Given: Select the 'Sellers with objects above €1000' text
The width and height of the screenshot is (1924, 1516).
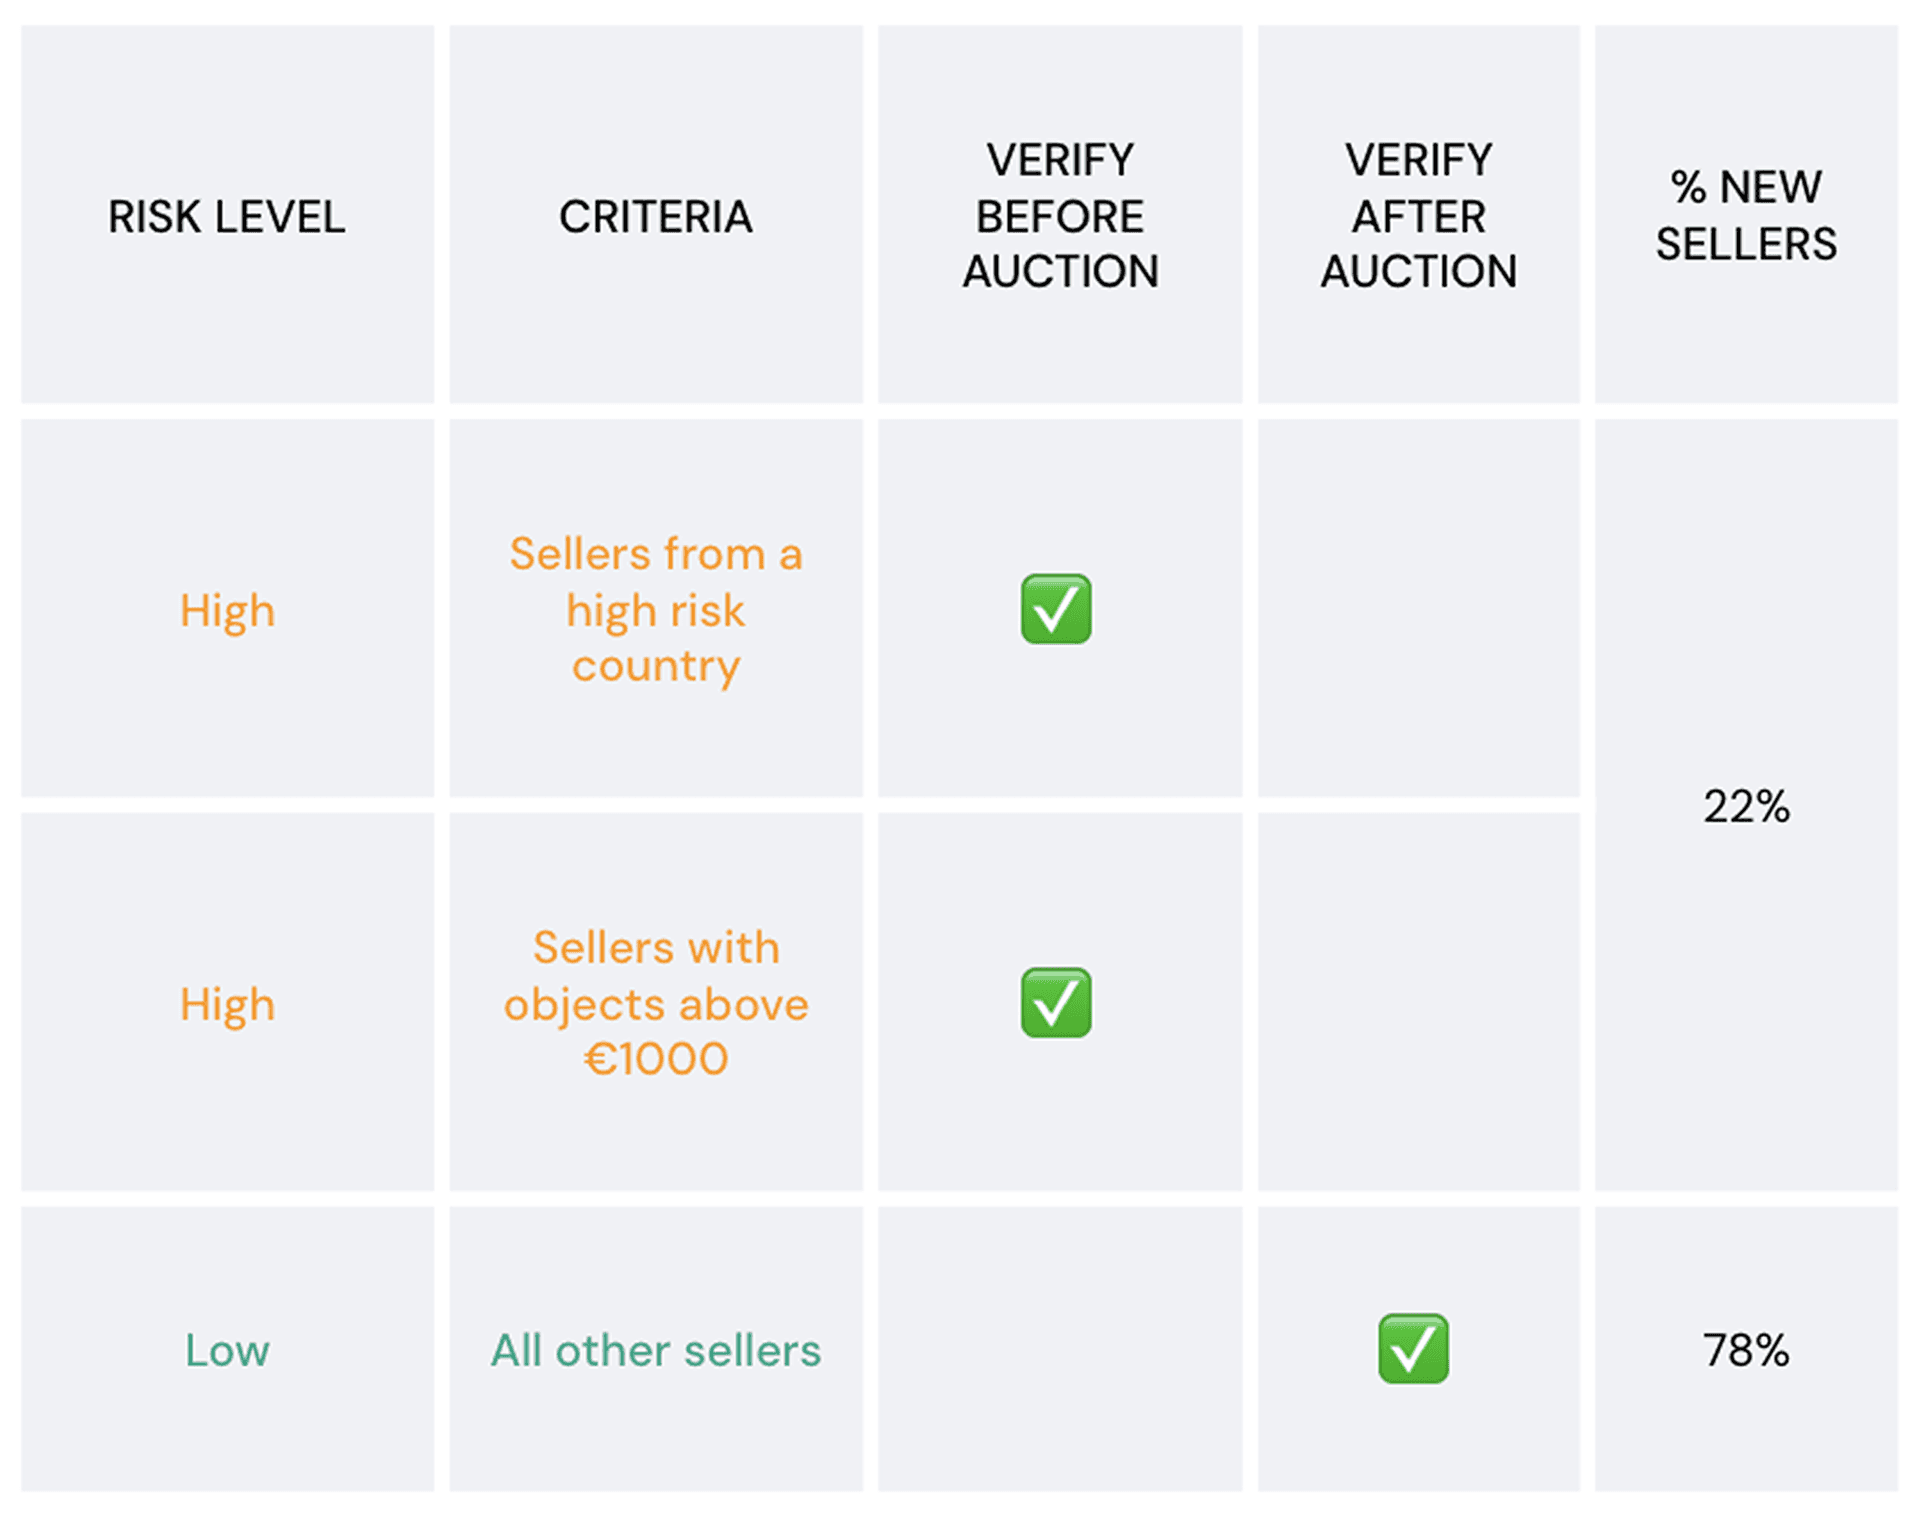Looking at the screenshot, I should (x=655, y=1003).
